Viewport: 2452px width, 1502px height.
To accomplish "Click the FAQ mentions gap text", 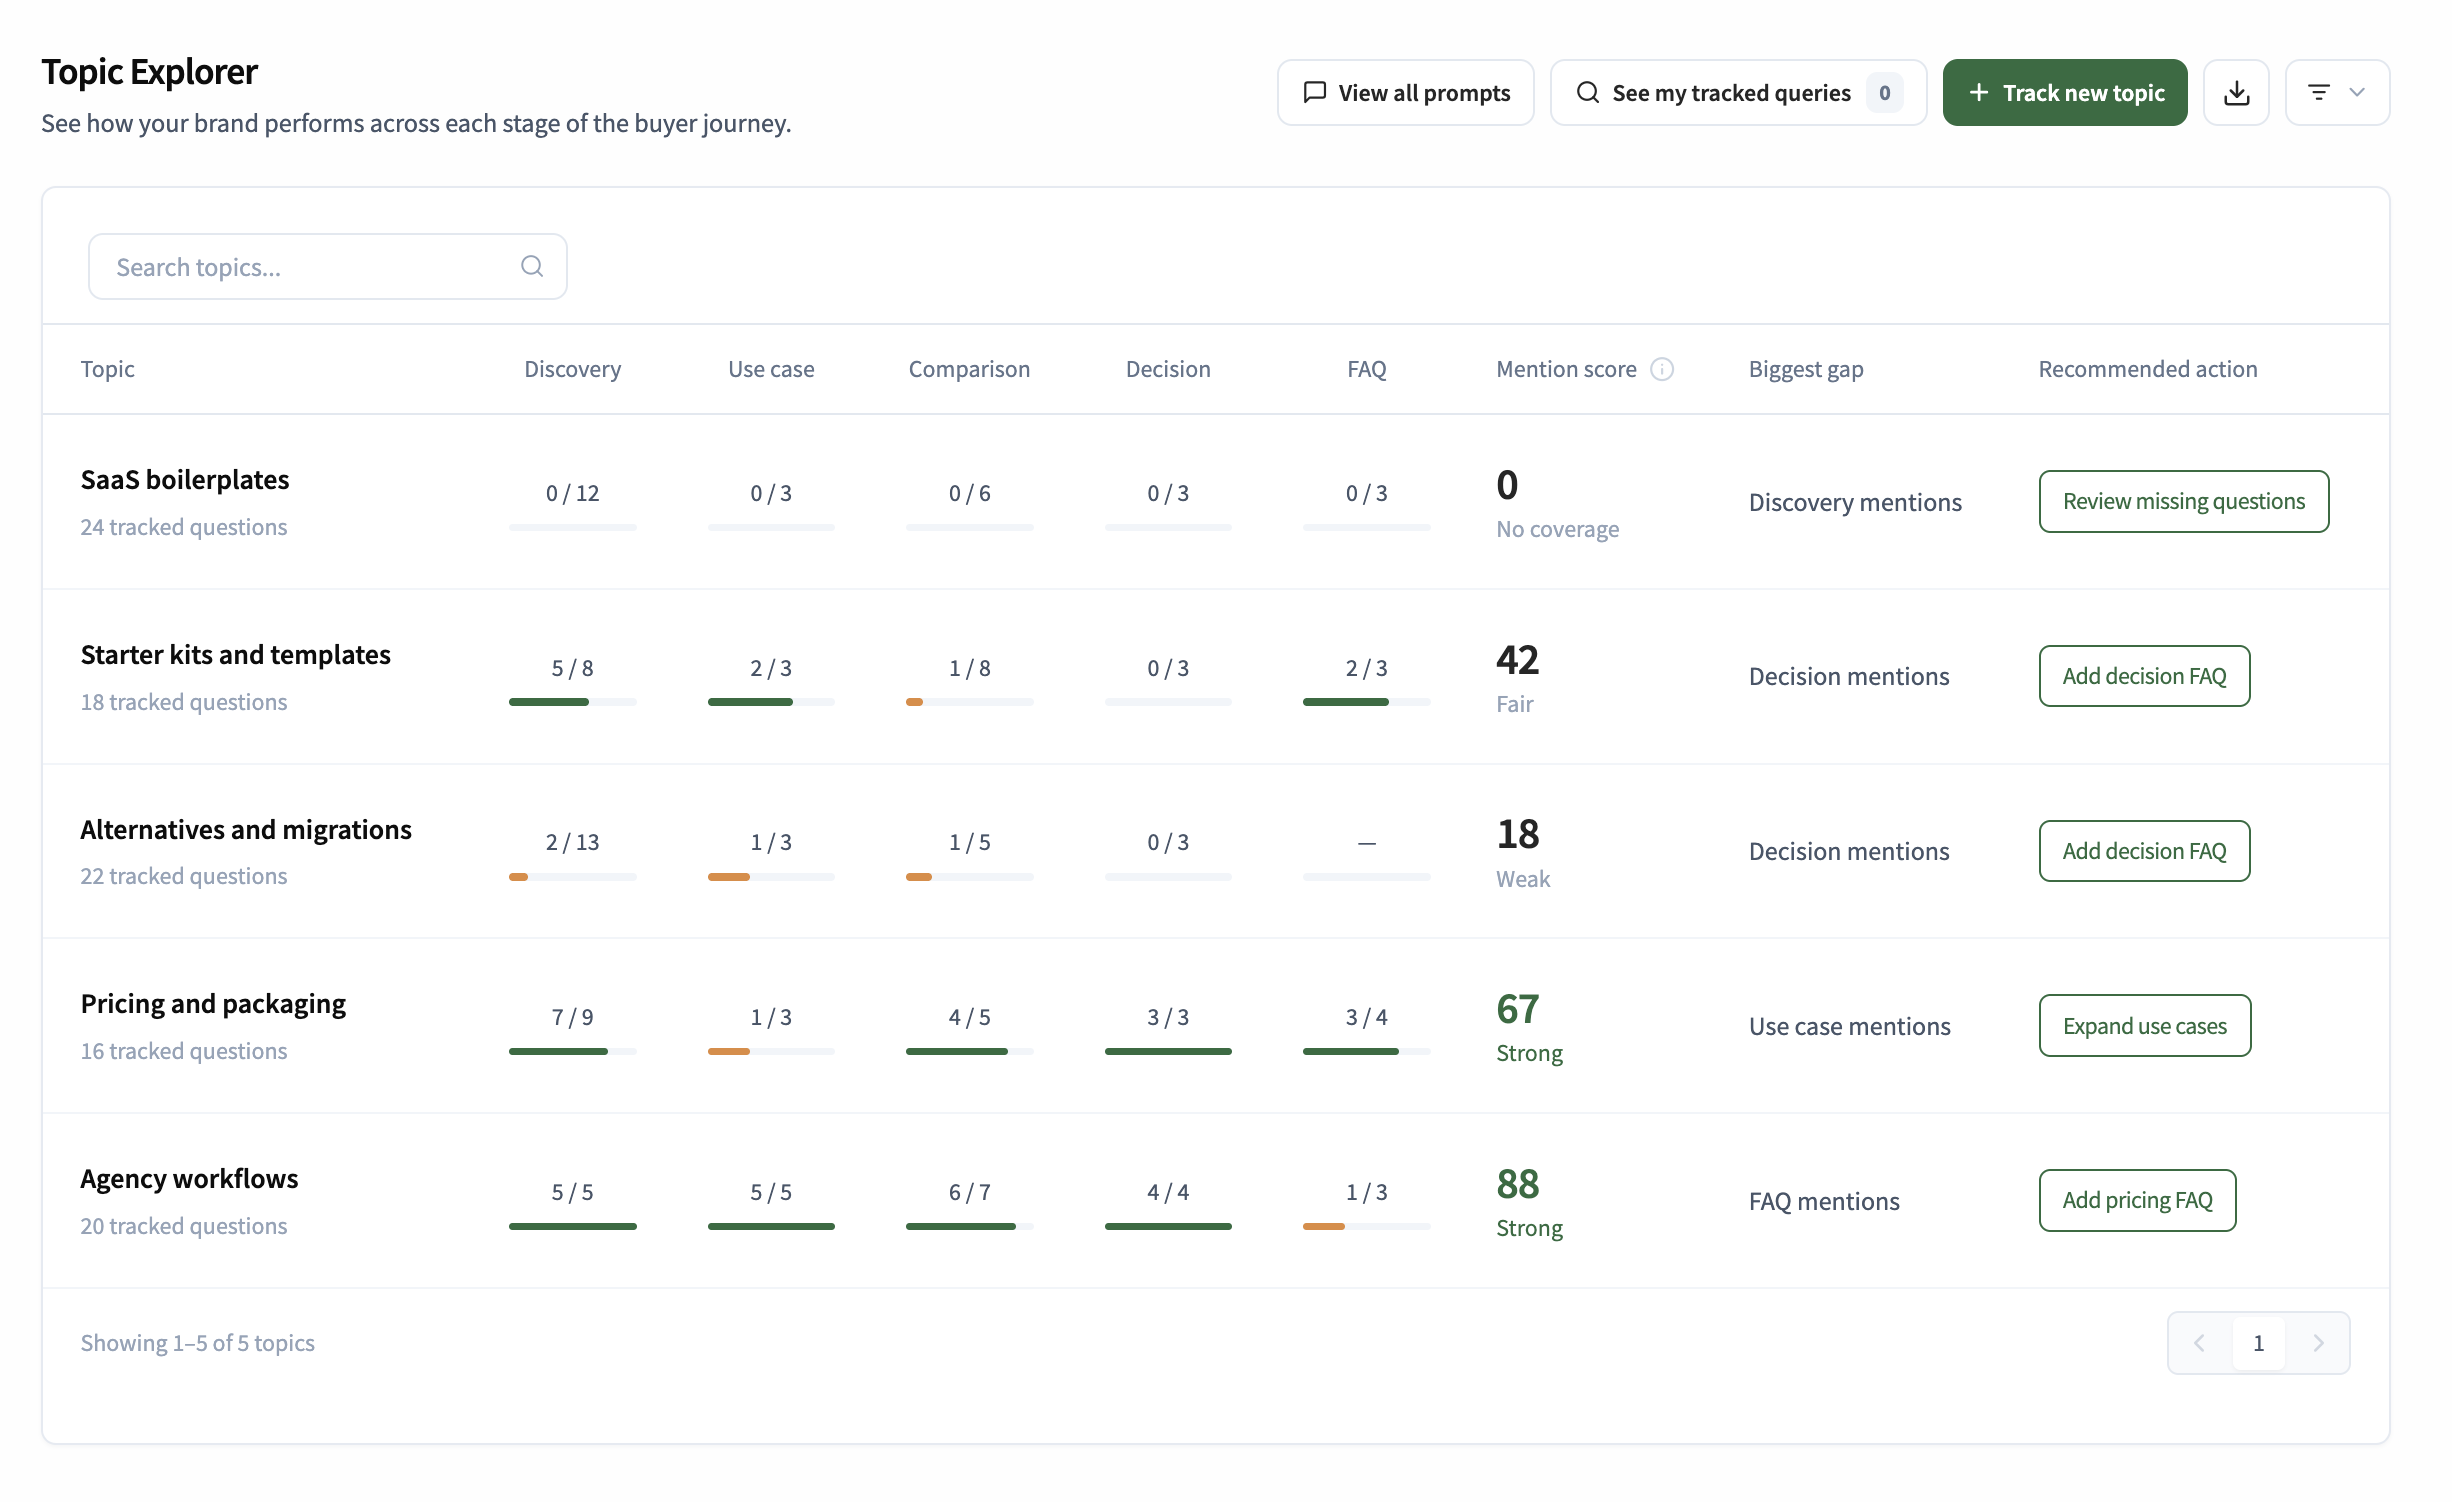I will click(1824, 1201).
